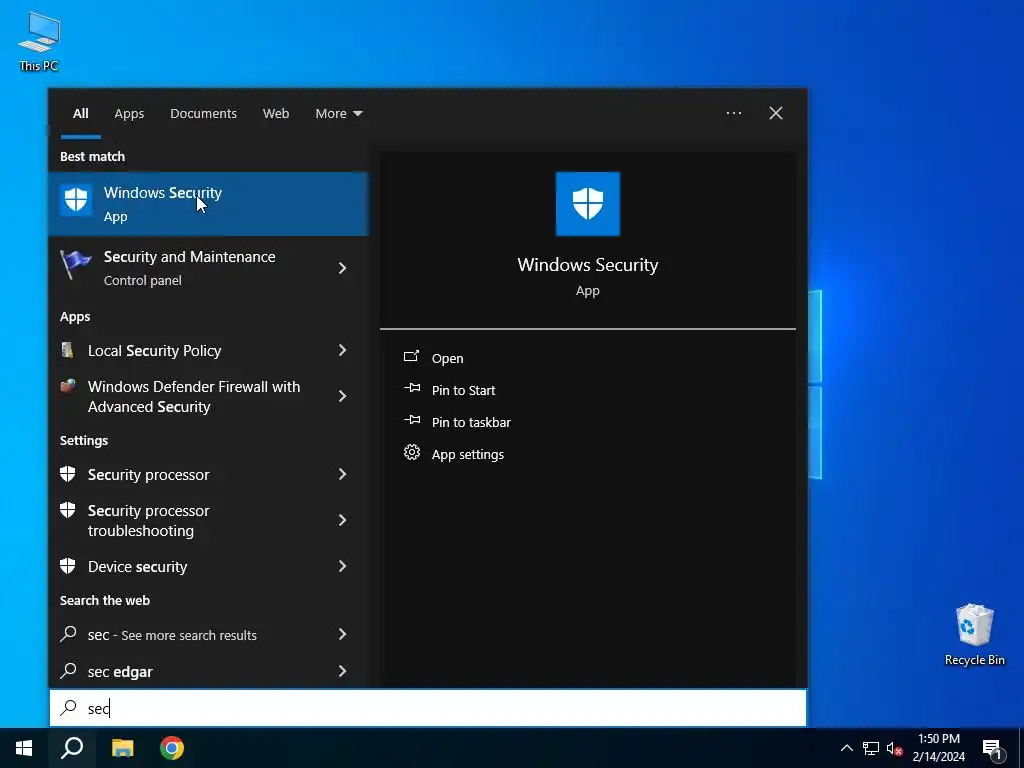Click the magnifier icon beside sec edgar
Image resolution: width=1024 pixels, height=768 pixels.
click(69, 670)
